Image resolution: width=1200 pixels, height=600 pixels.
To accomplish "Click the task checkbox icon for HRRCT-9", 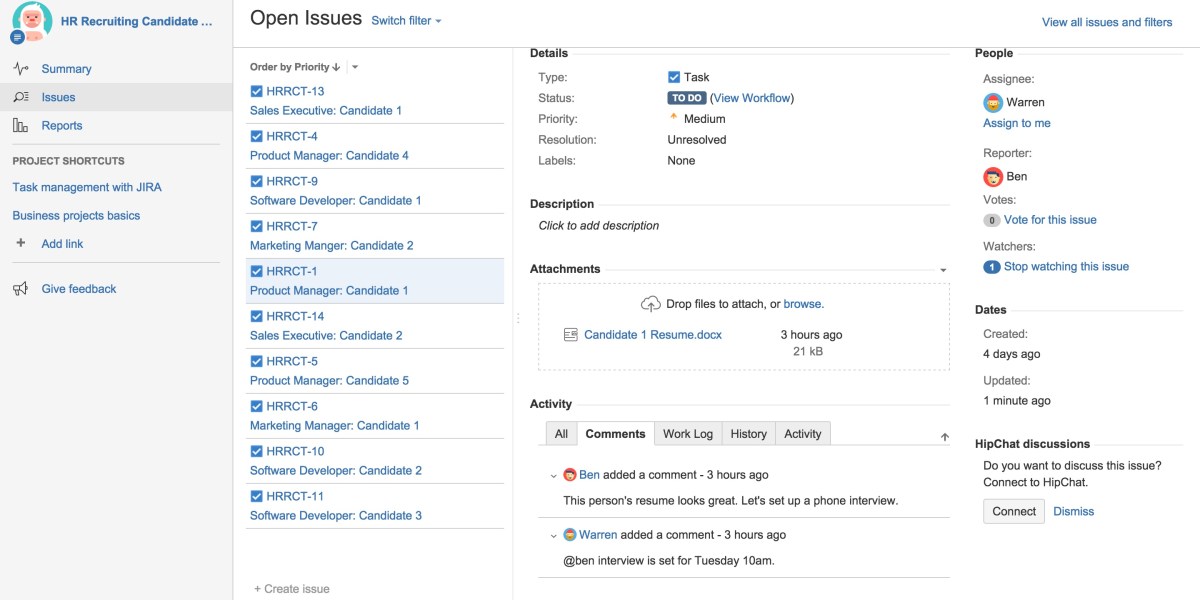I will (x=257, y=181).
